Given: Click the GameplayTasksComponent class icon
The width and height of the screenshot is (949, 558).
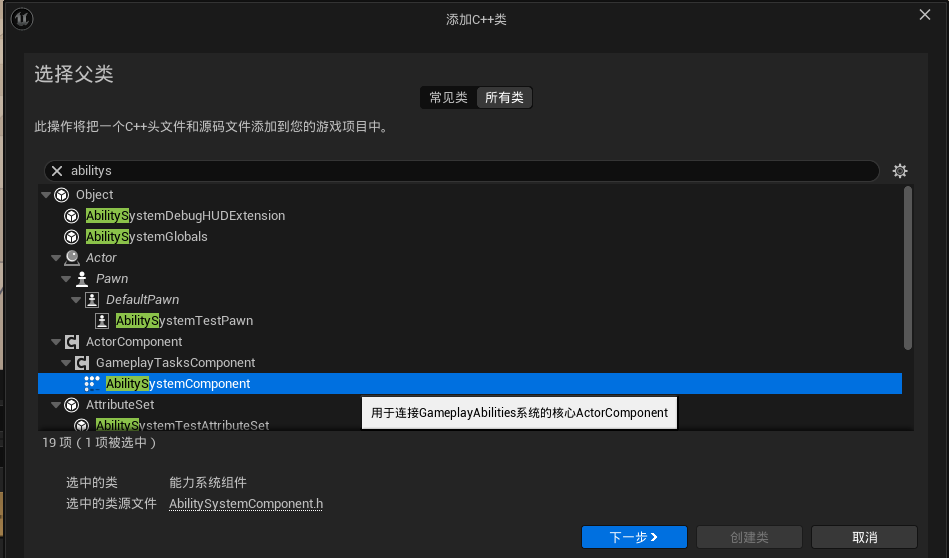Looking at the screenshot, I should click(x=82, y=363).
